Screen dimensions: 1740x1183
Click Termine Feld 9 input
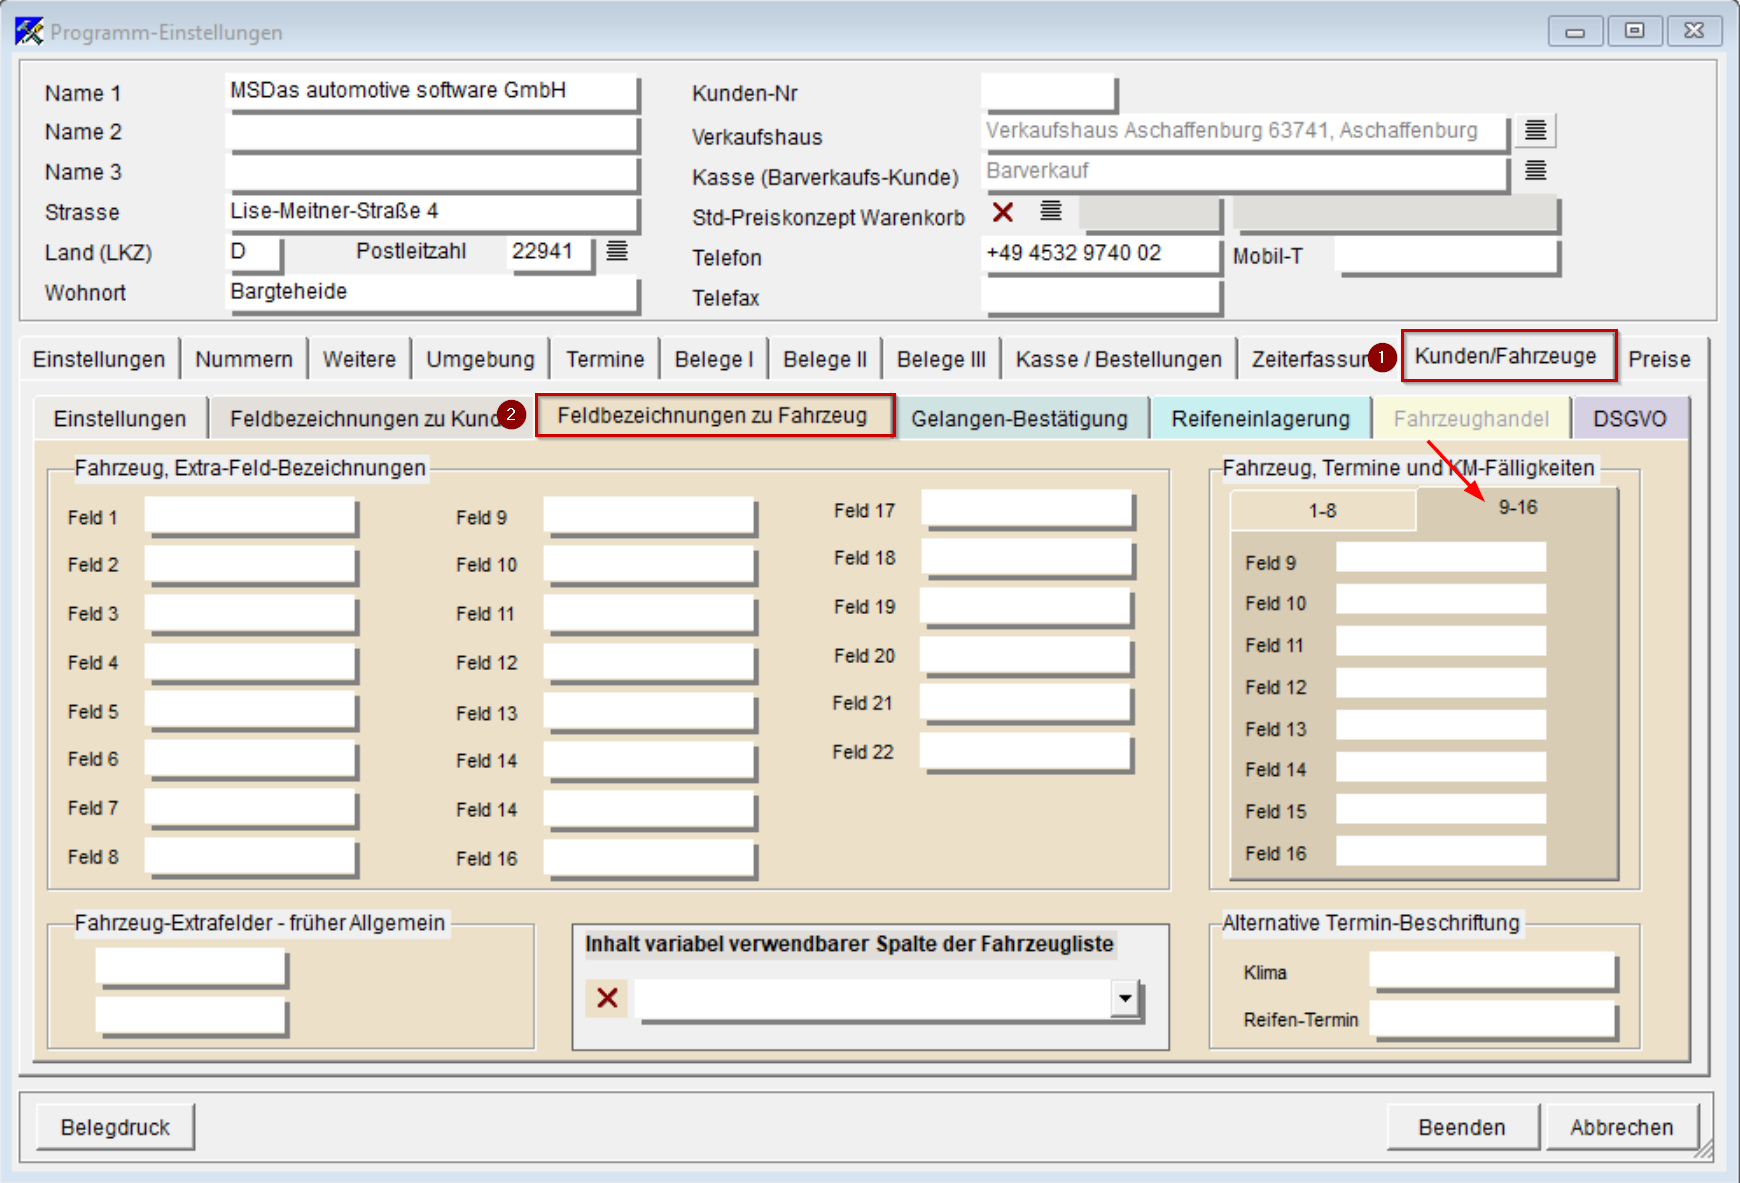[1441, 558]
